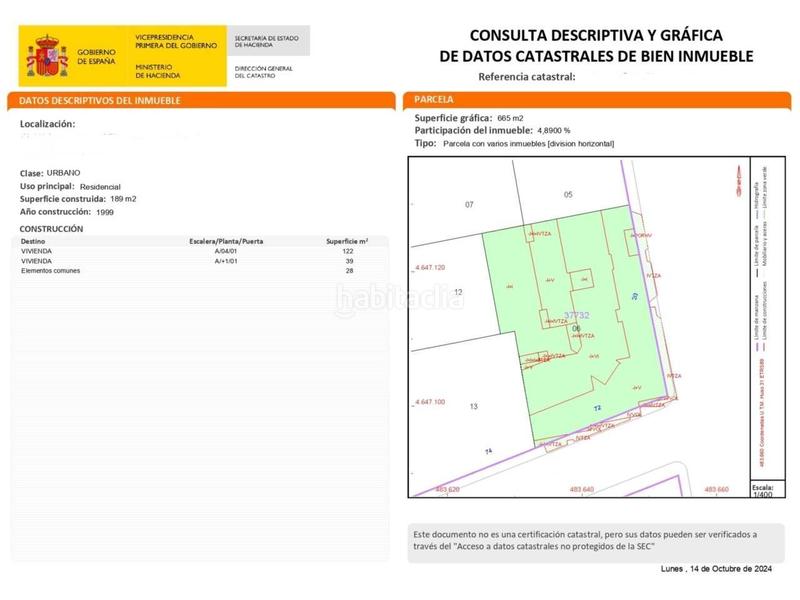Click parcel 05 at top of map

click(568, 194)
